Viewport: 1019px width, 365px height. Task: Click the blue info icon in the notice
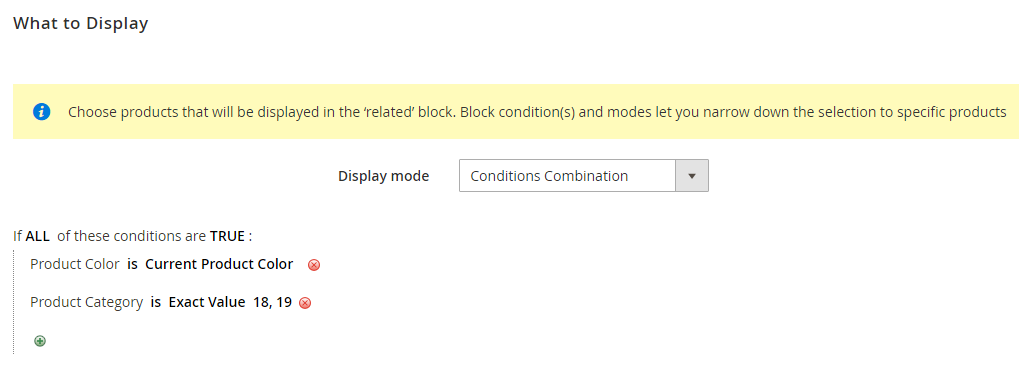[x=42, y=112]
